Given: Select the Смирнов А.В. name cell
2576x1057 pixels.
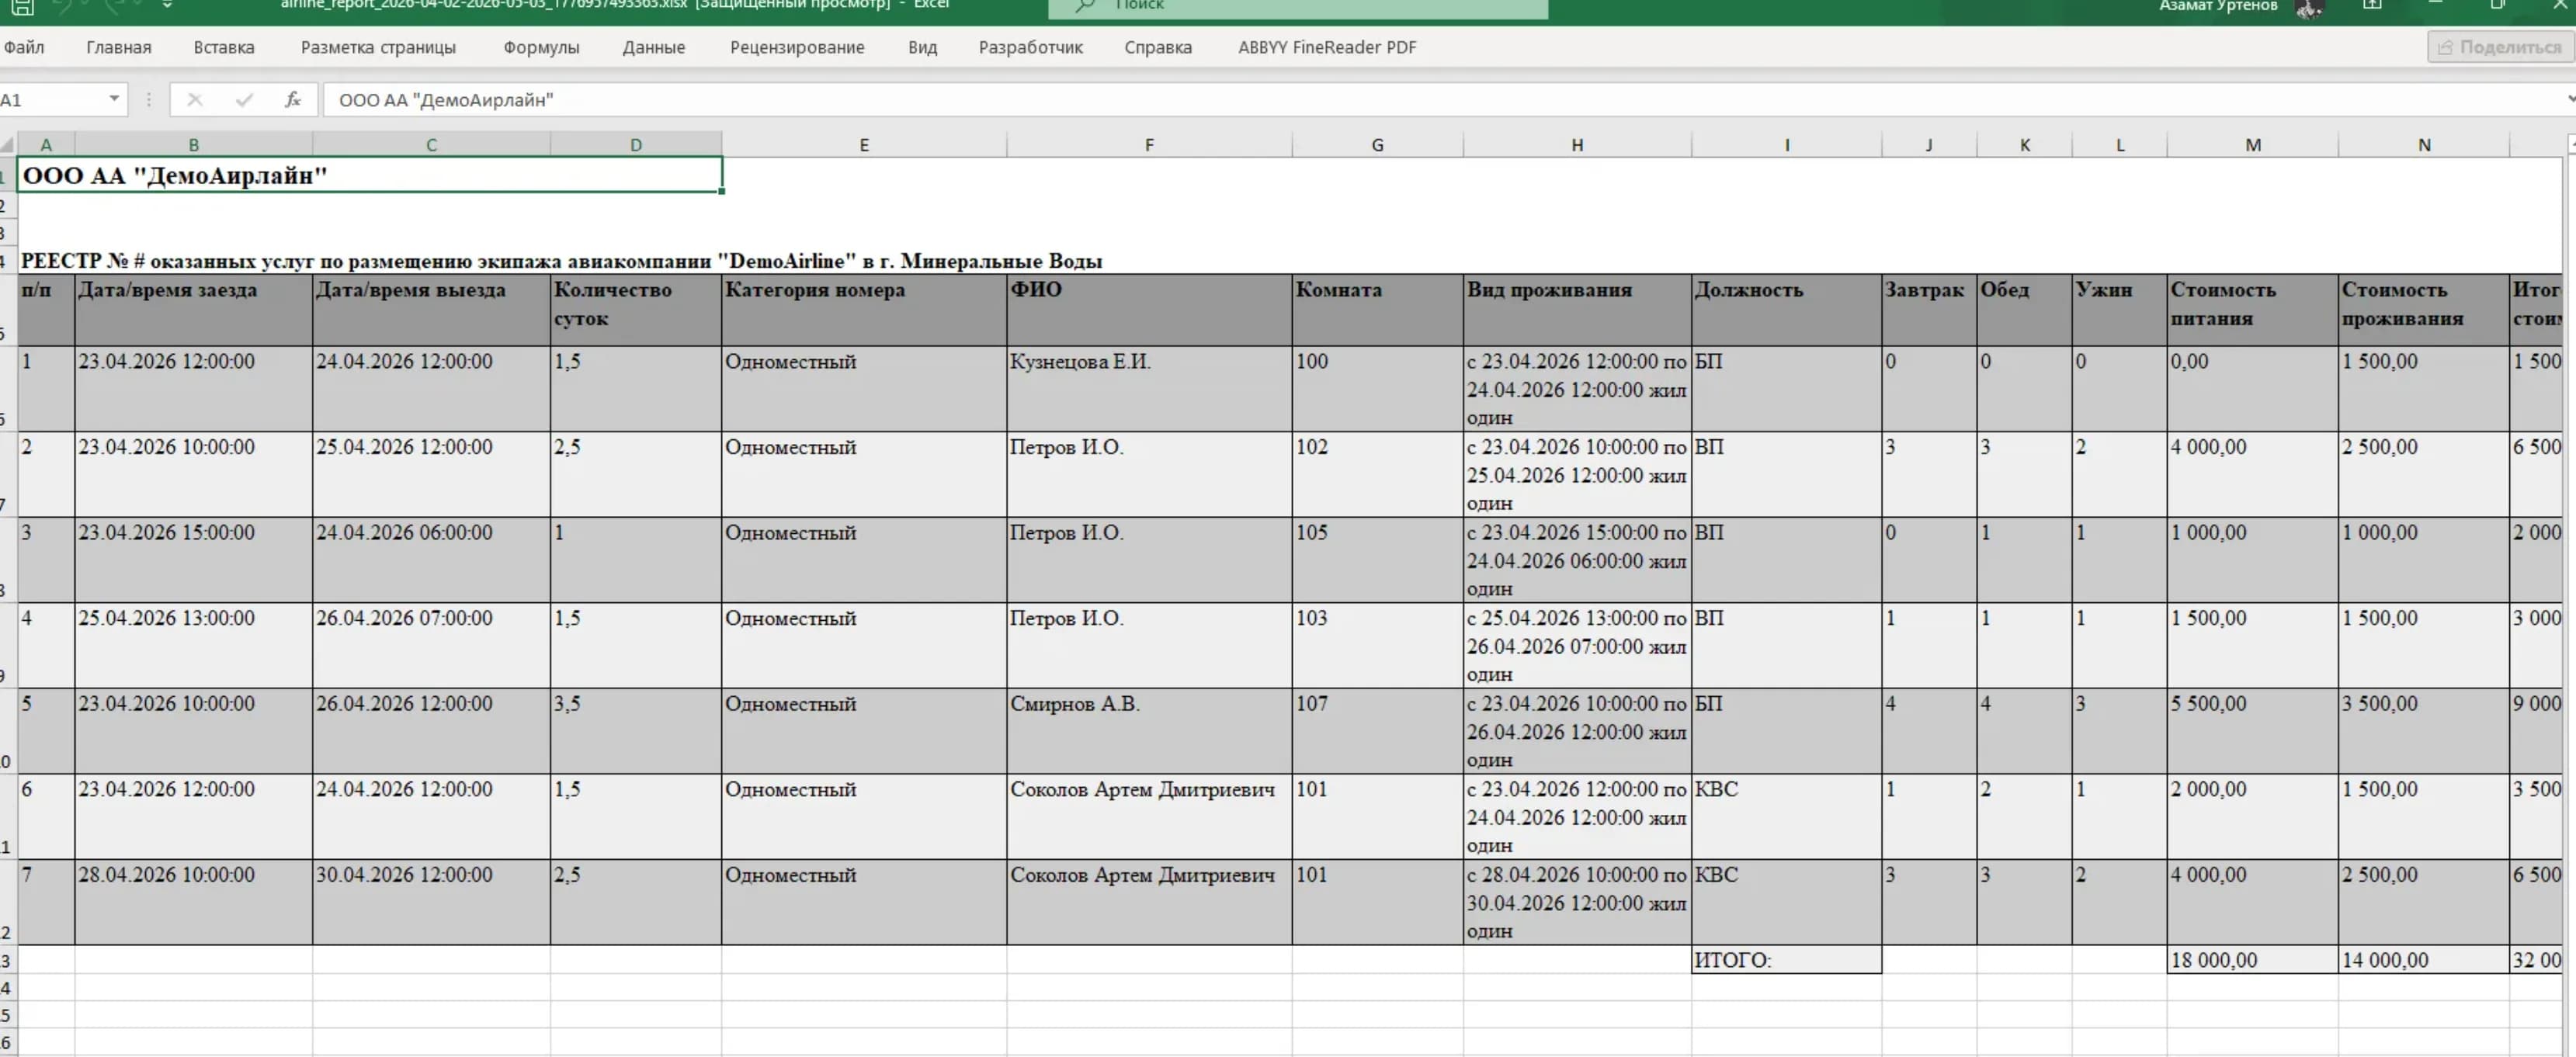Looking at the screenshot, I should tap(1149, 731).
